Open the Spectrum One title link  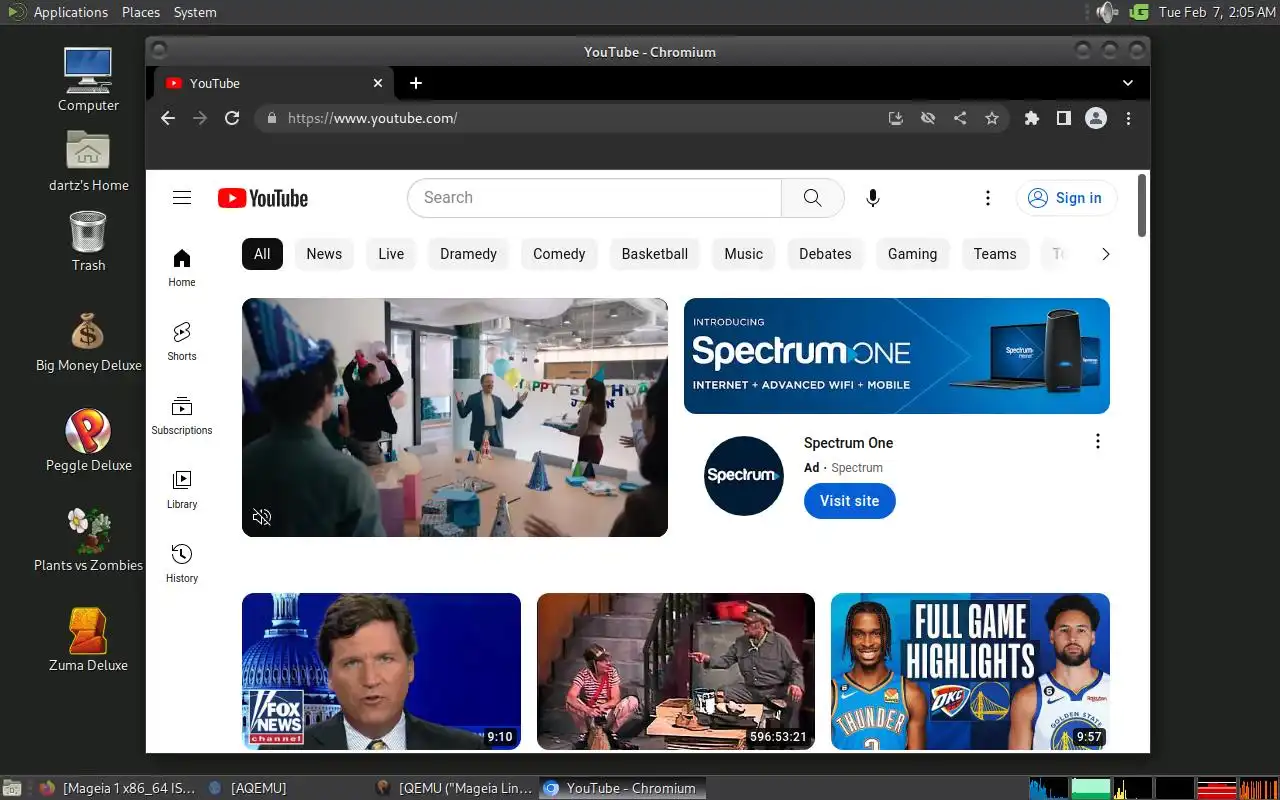pyautogui.click(x=848, y=443)
